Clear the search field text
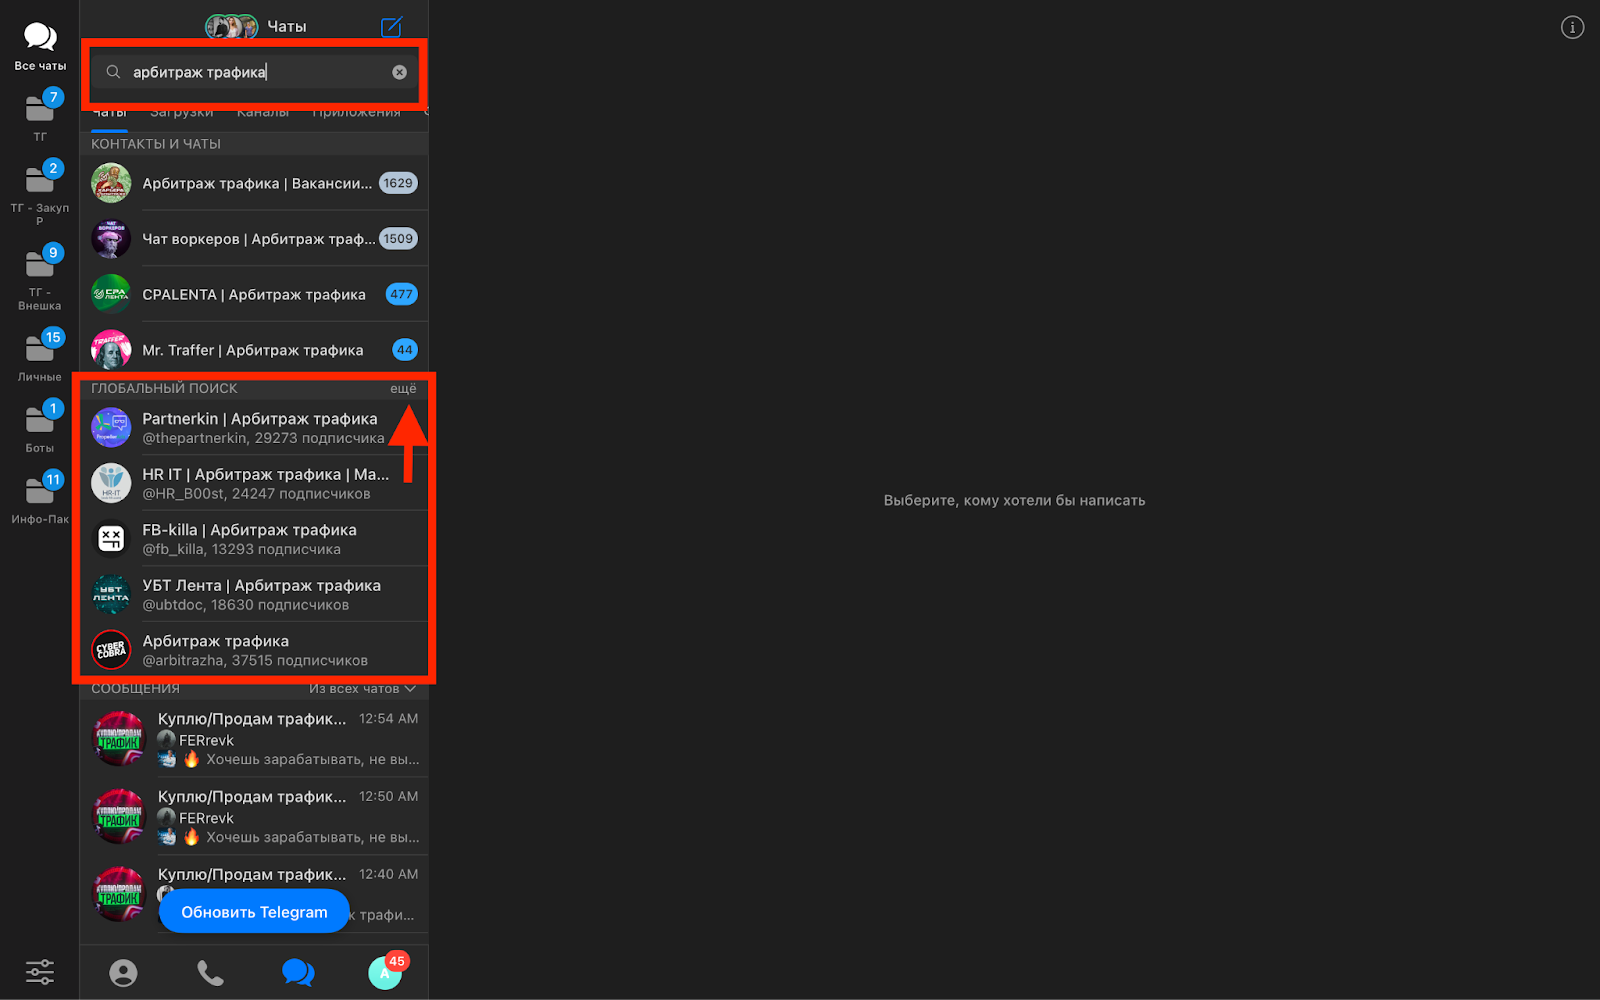 pyautogui.click(x=399, y=72)
